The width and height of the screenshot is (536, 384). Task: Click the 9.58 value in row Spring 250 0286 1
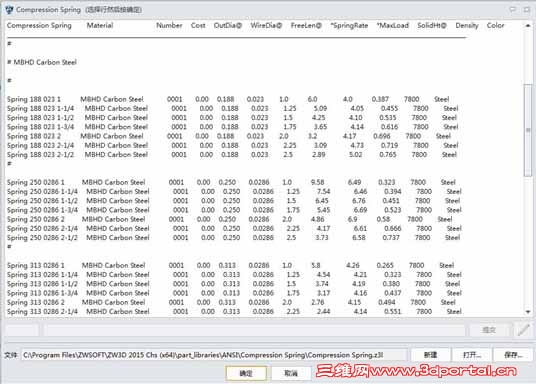[318, 182]
